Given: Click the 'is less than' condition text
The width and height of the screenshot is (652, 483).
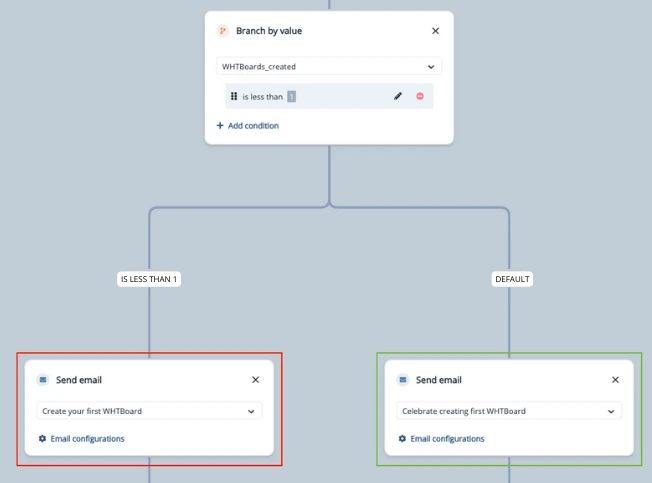Looking at the screenshot, I should pos(262,97).
